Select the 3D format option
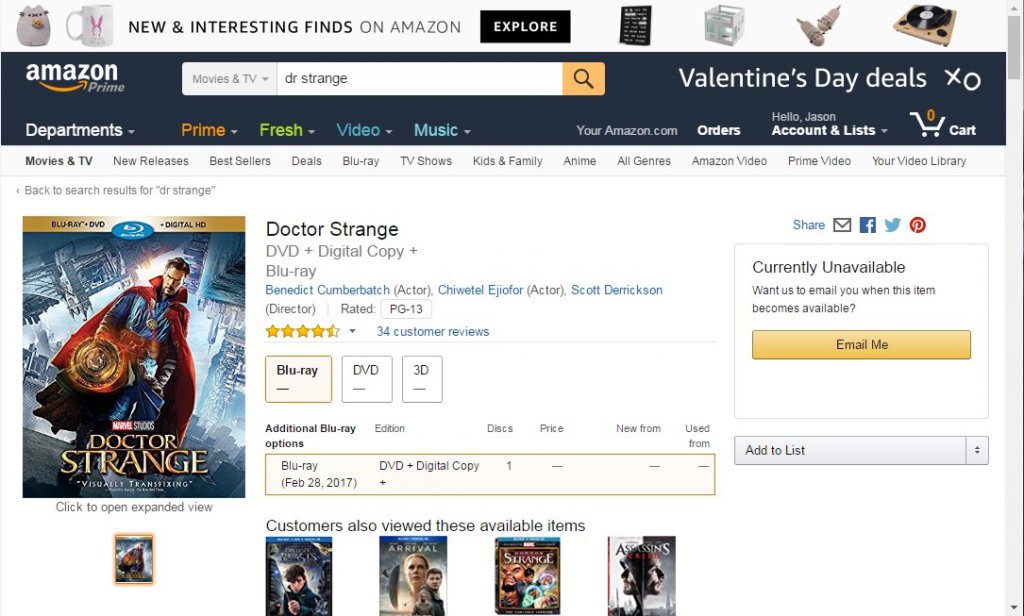Image resolution: width=1024 pixels, height=616 pixels. [421, 378]
